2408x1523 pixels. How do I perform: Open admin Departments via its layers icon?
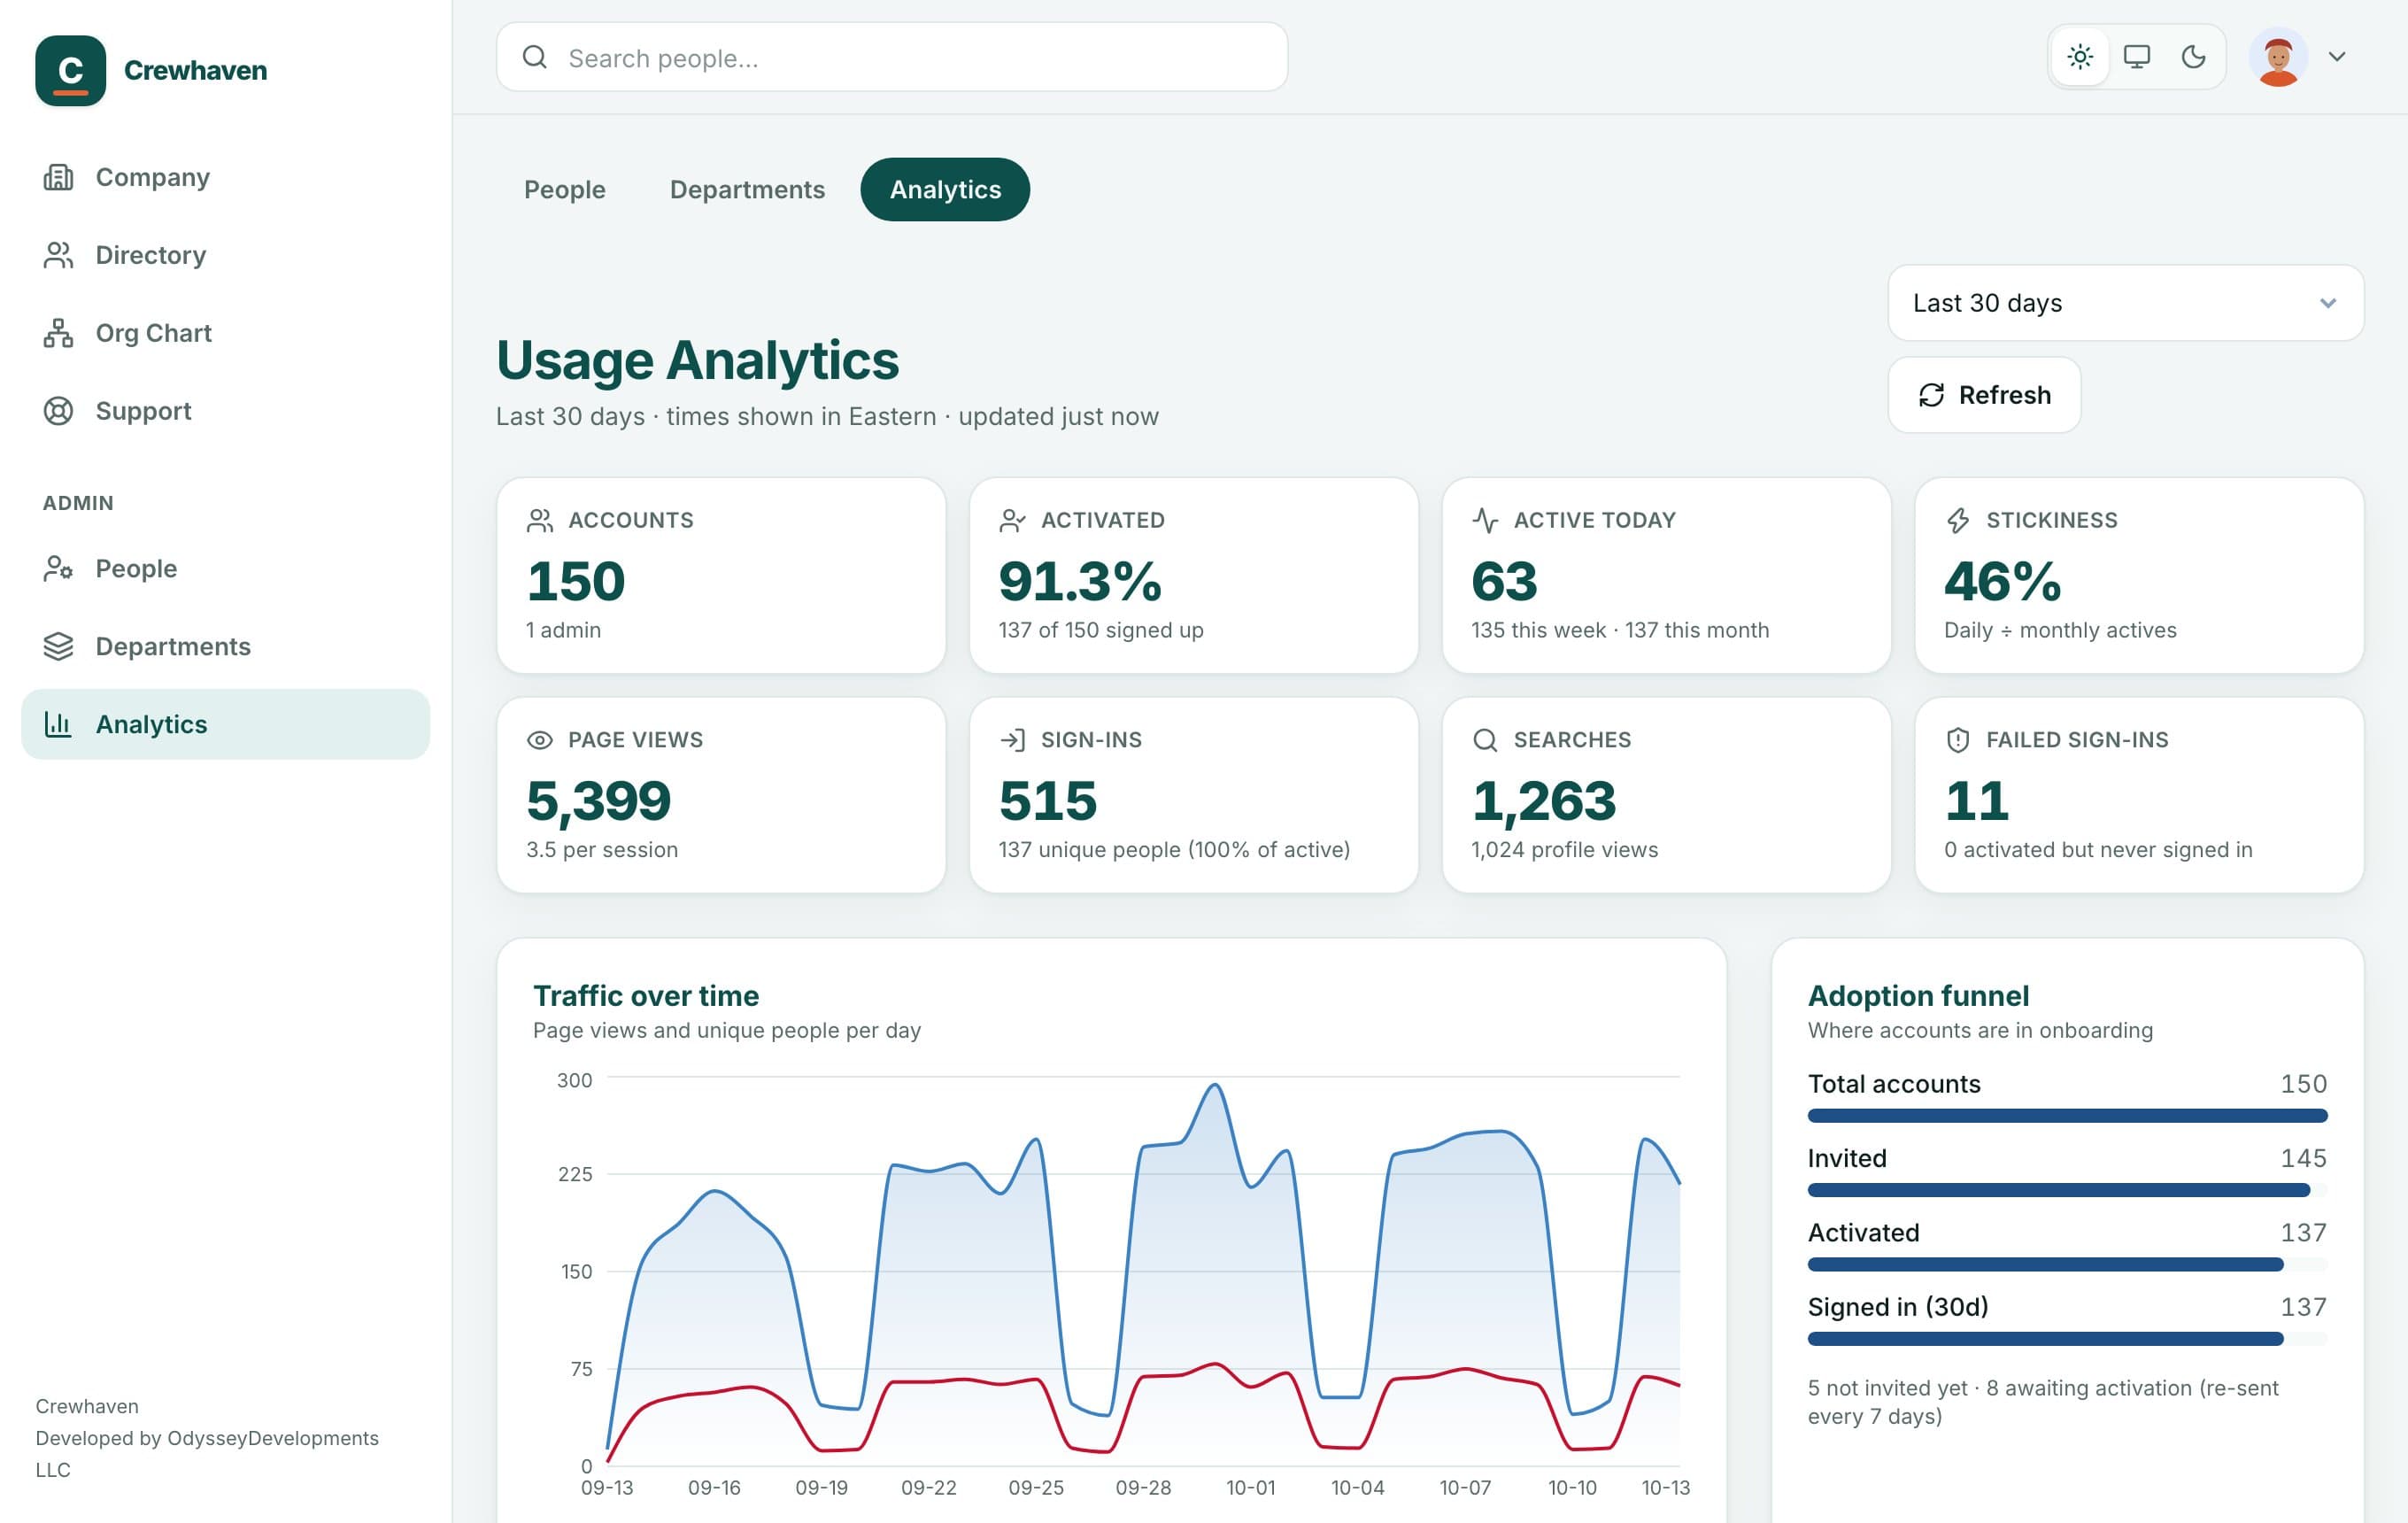tap(58, 646)
